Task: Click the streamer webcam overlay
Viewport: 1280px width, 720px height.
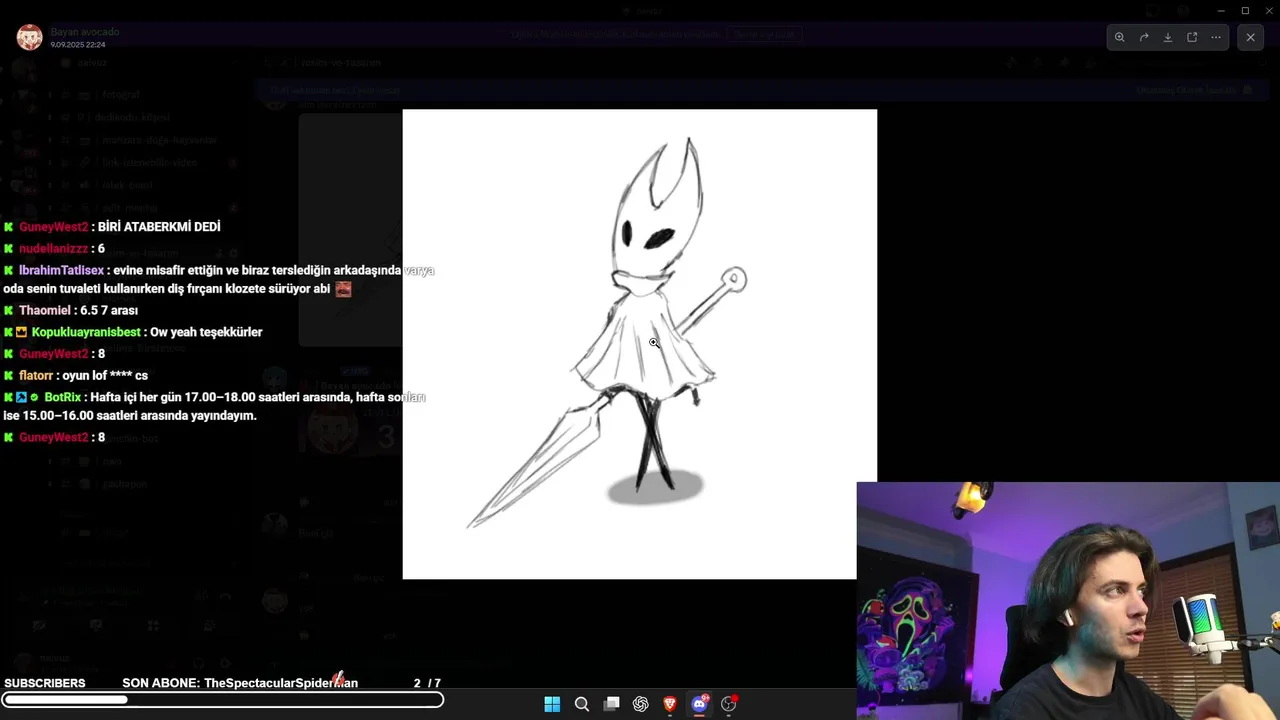Action: (x=1068, y=601)
